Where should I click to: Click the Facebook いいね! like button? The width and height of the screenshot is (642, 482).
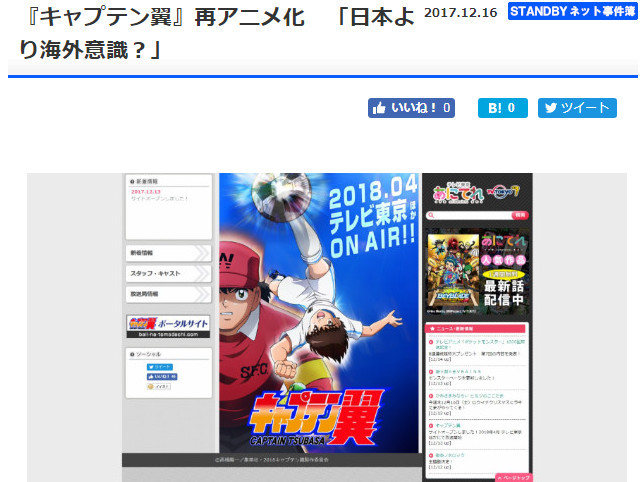411,108
